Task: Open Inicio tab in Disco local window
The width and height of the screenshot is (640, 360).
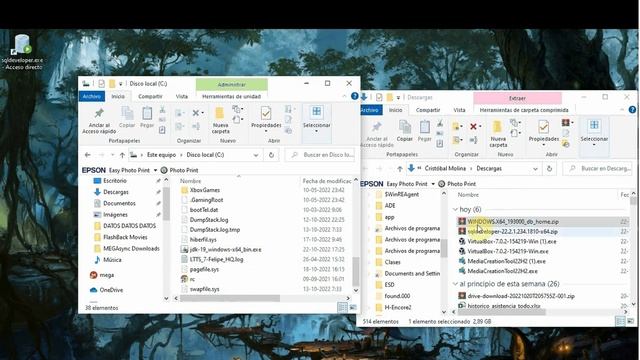Action: (118, 96)
